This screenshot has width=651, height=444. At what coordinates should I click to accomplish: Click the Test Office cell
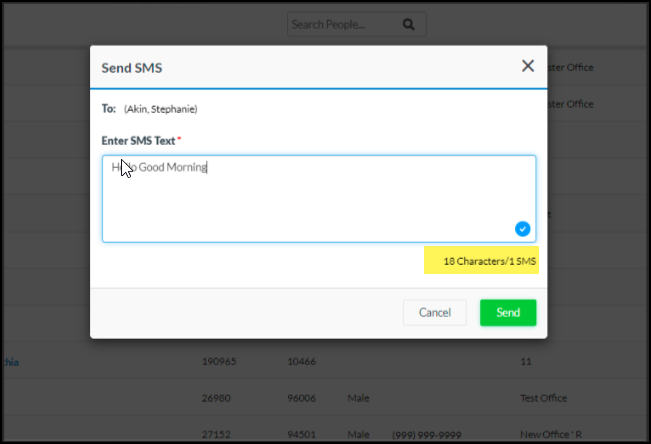(x=544, y=398)
